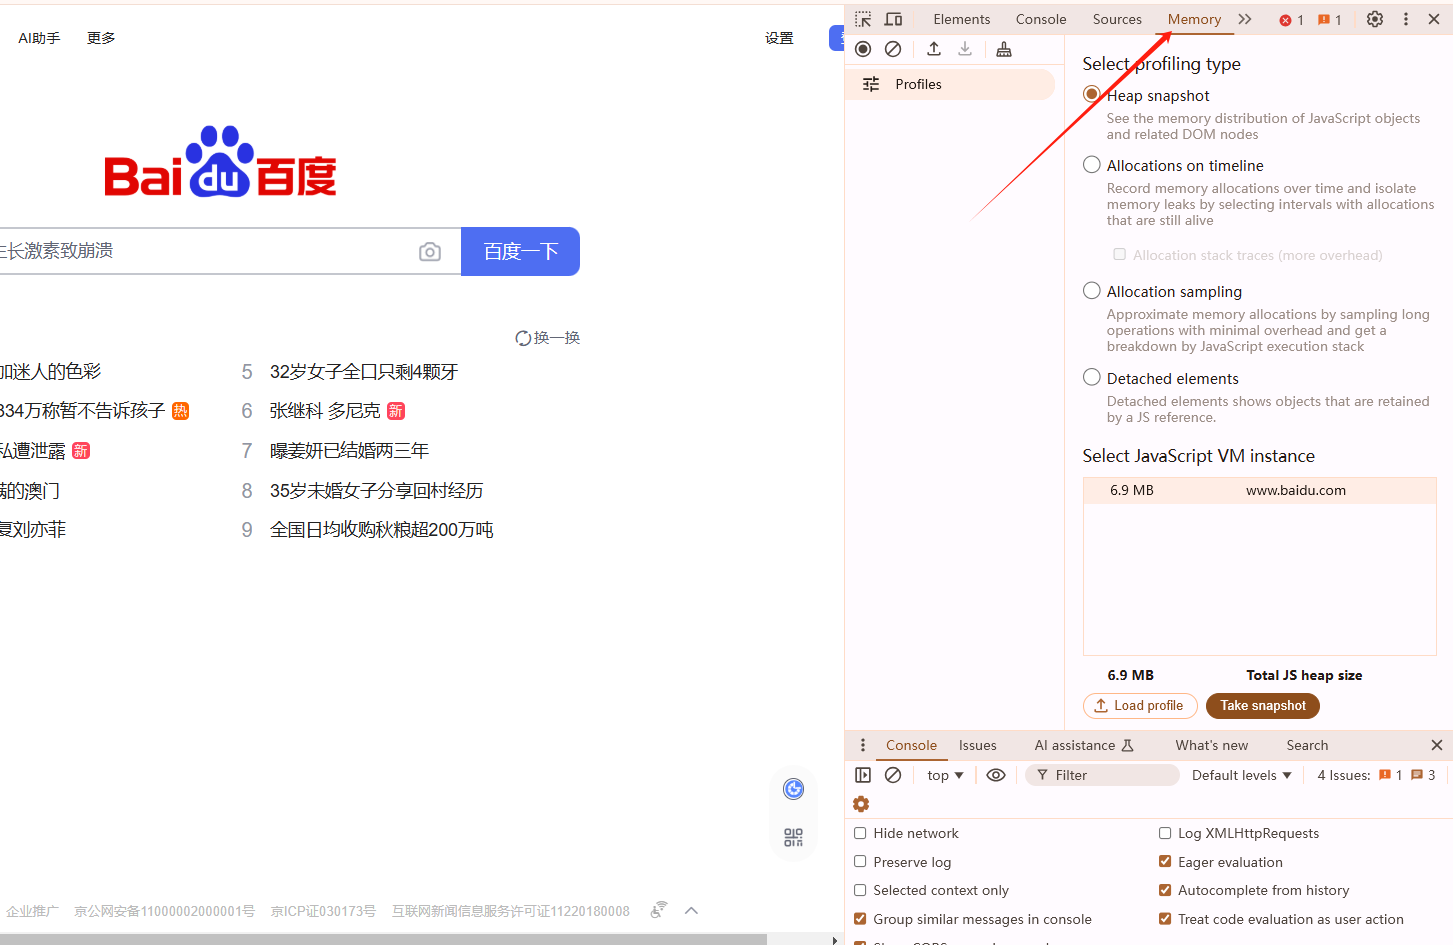Uncheck Treat code evaluation as user action
Viewport: 1453px width, 945px height.
pyautogui.click(x=1165, y=919)
